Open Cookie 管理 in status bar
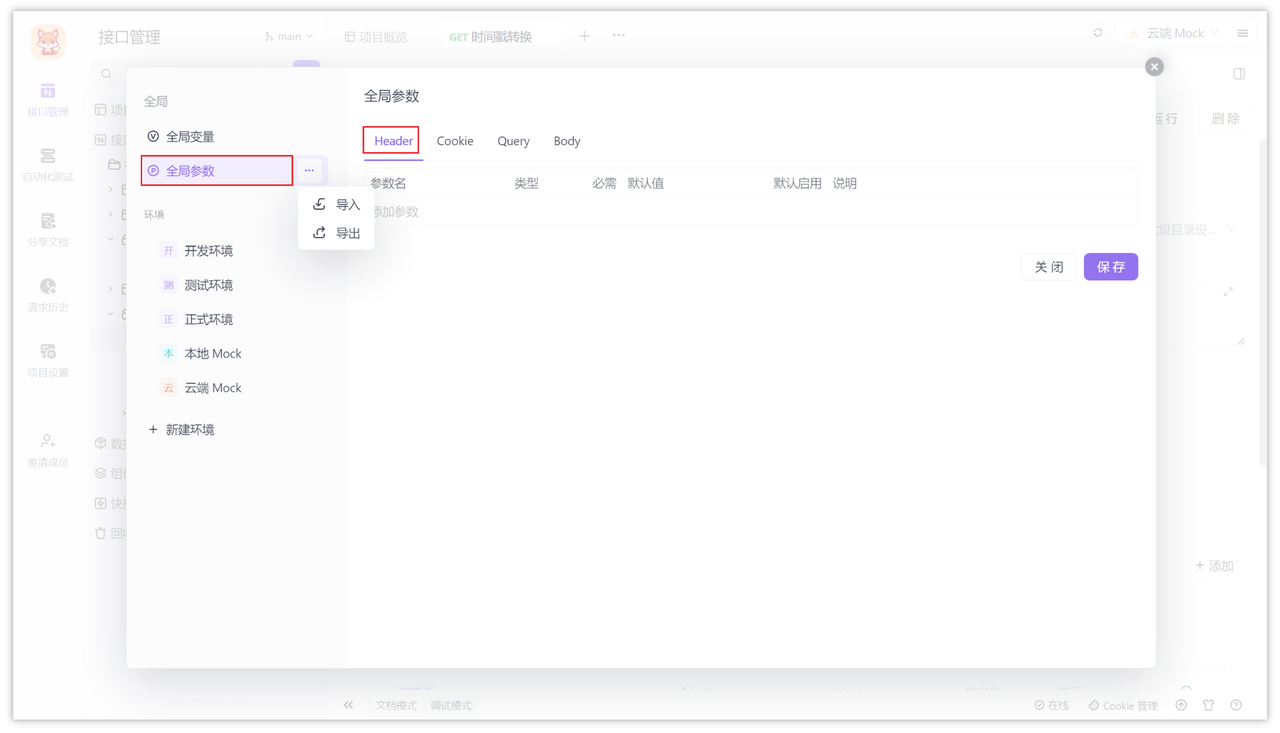Viewport: 1280px width, 733px height. (1123, 705)
